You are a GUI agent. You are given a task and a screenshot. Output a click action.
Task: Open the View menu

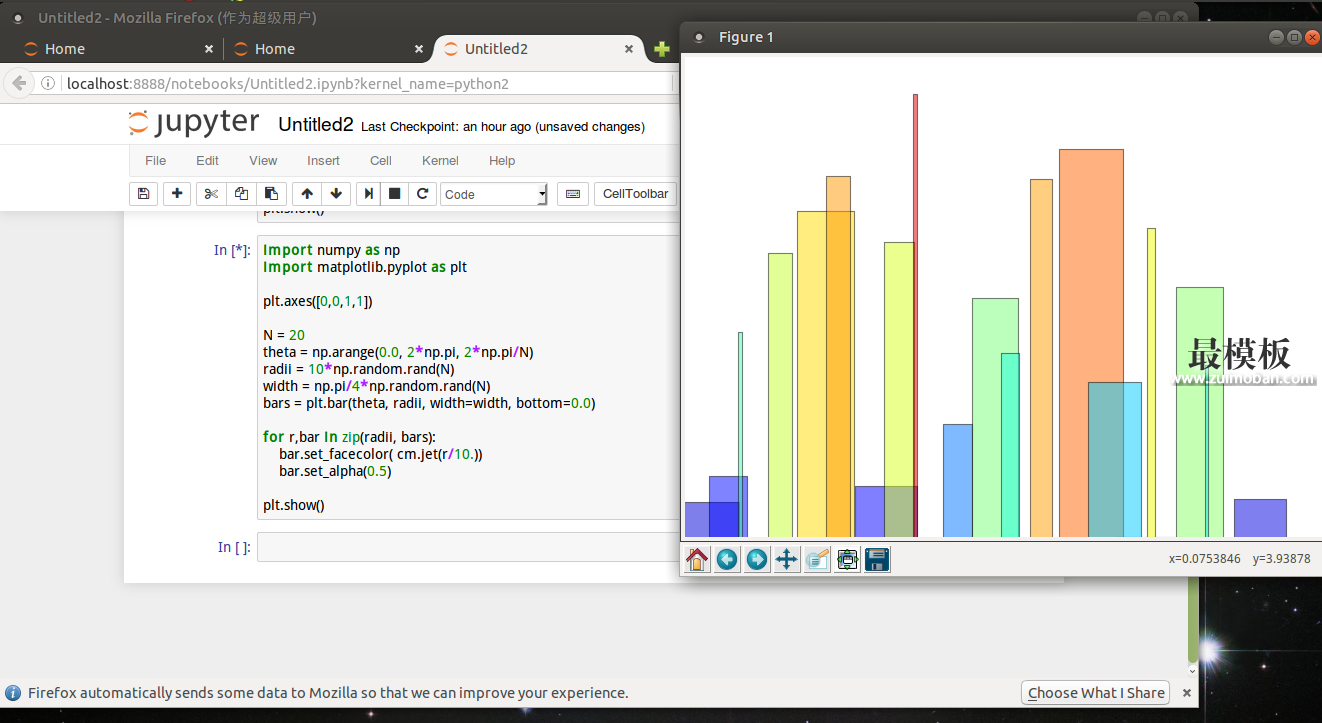[263, 161]
